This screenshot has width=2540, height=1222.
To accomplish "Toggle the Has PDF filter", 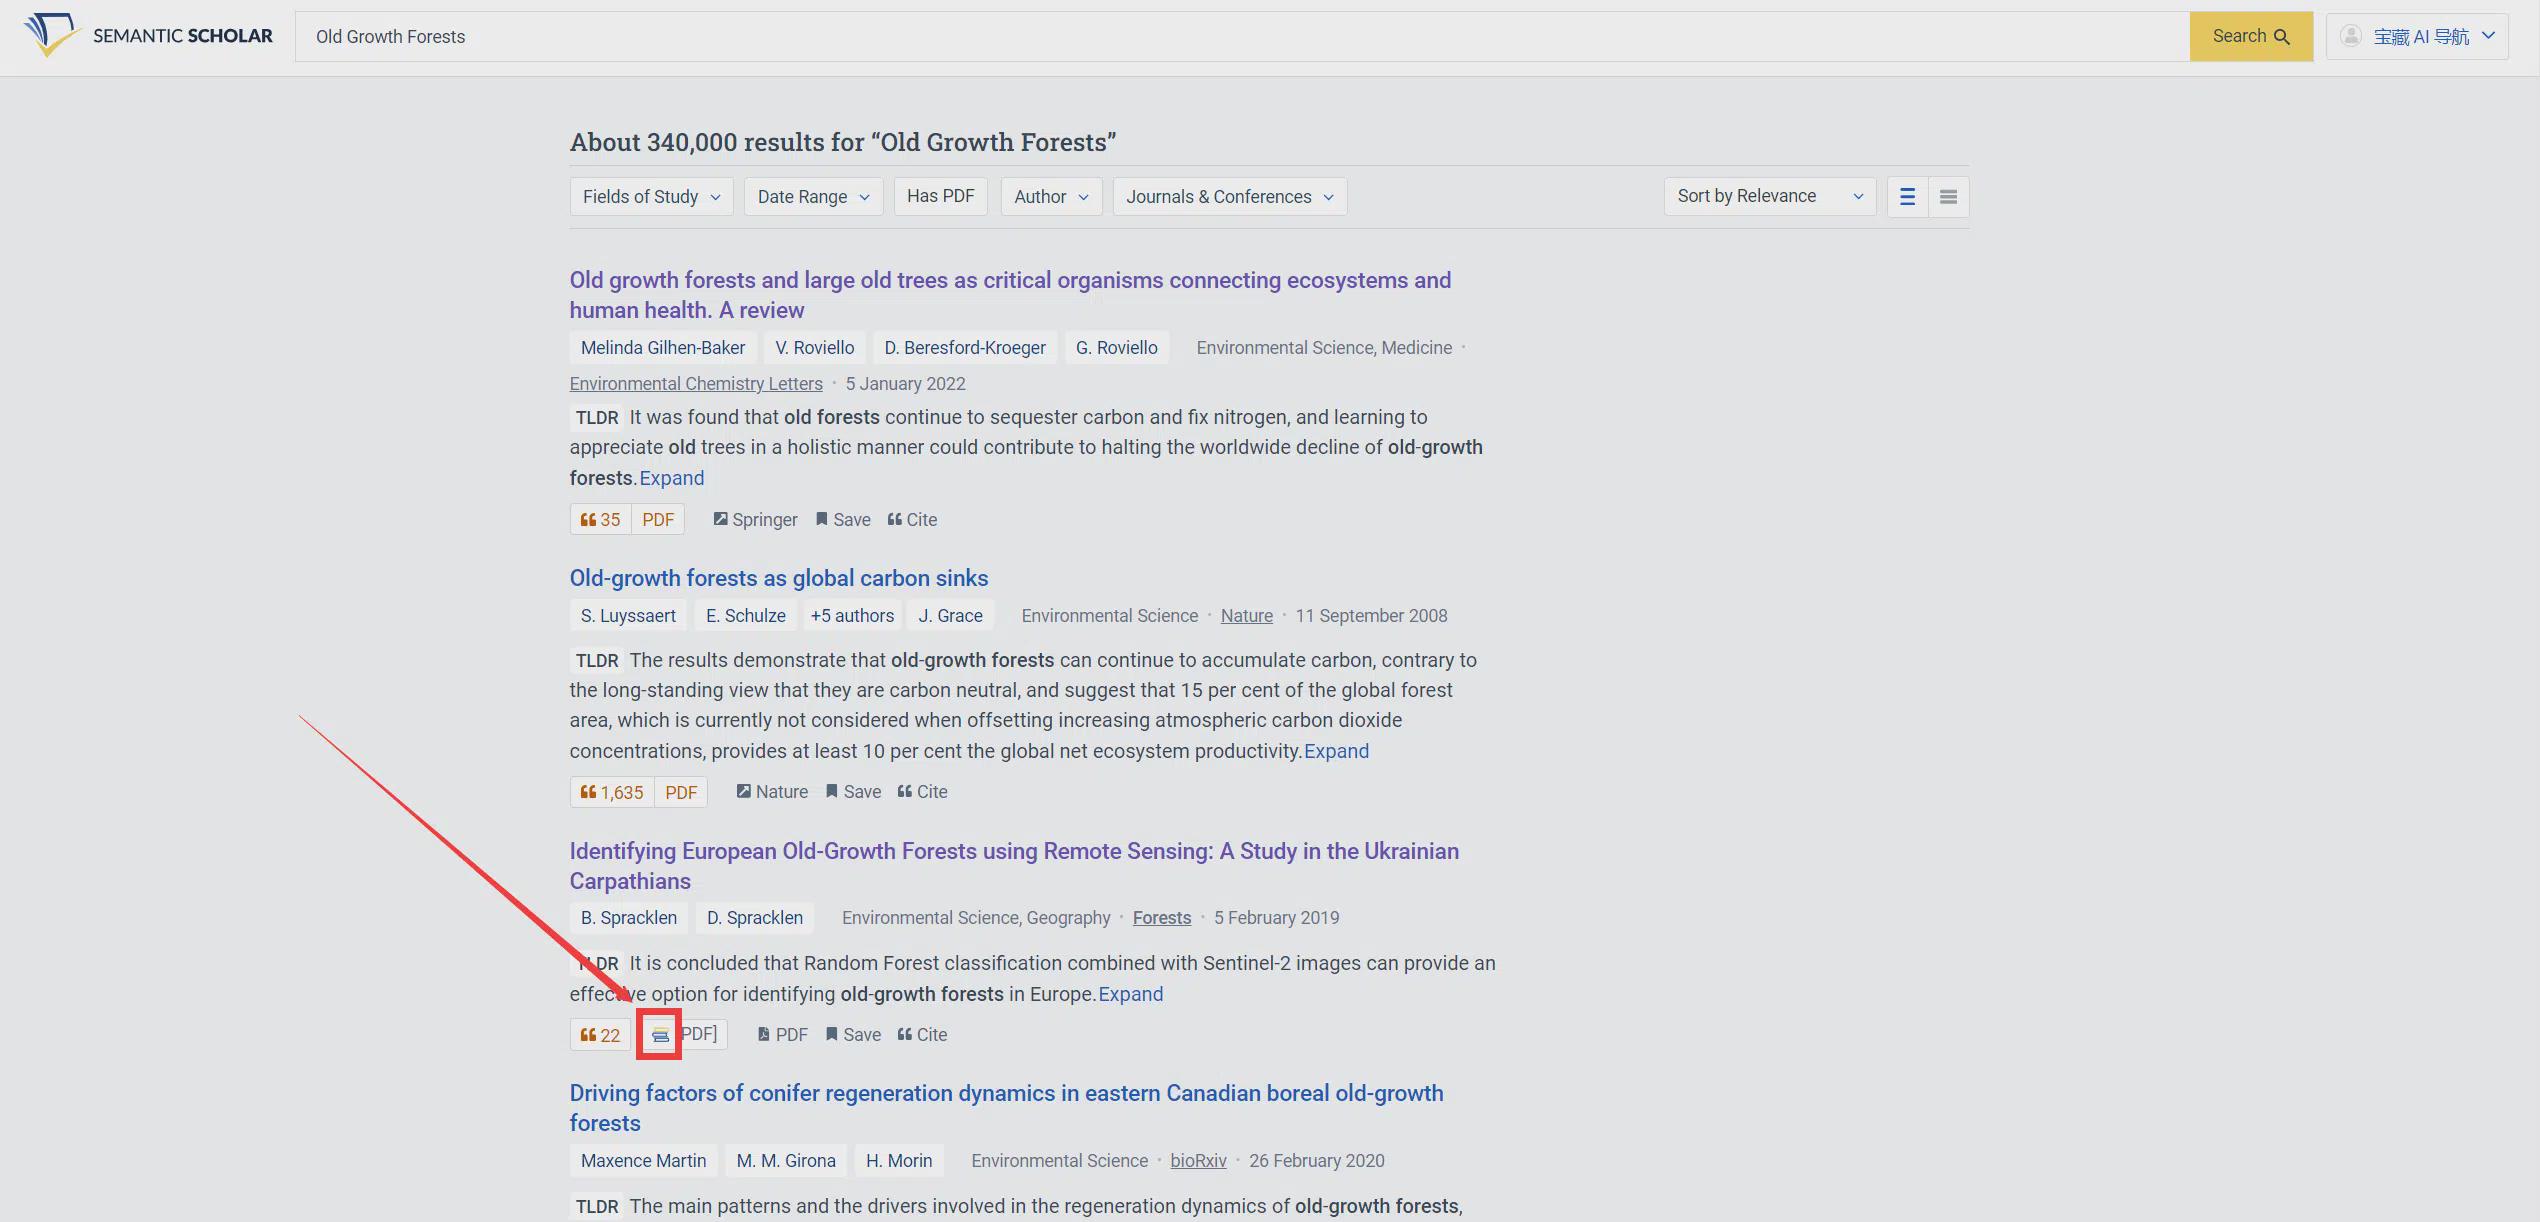I will [x=940, y=196].
